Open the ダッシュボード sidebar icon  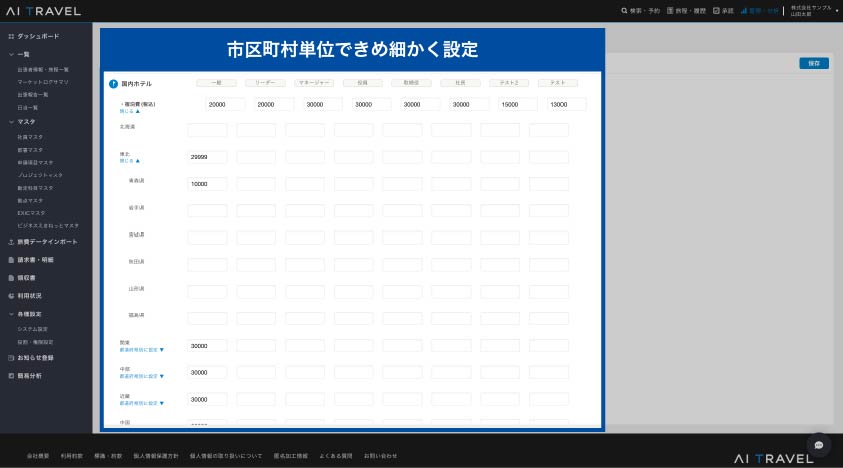(11, 37)
